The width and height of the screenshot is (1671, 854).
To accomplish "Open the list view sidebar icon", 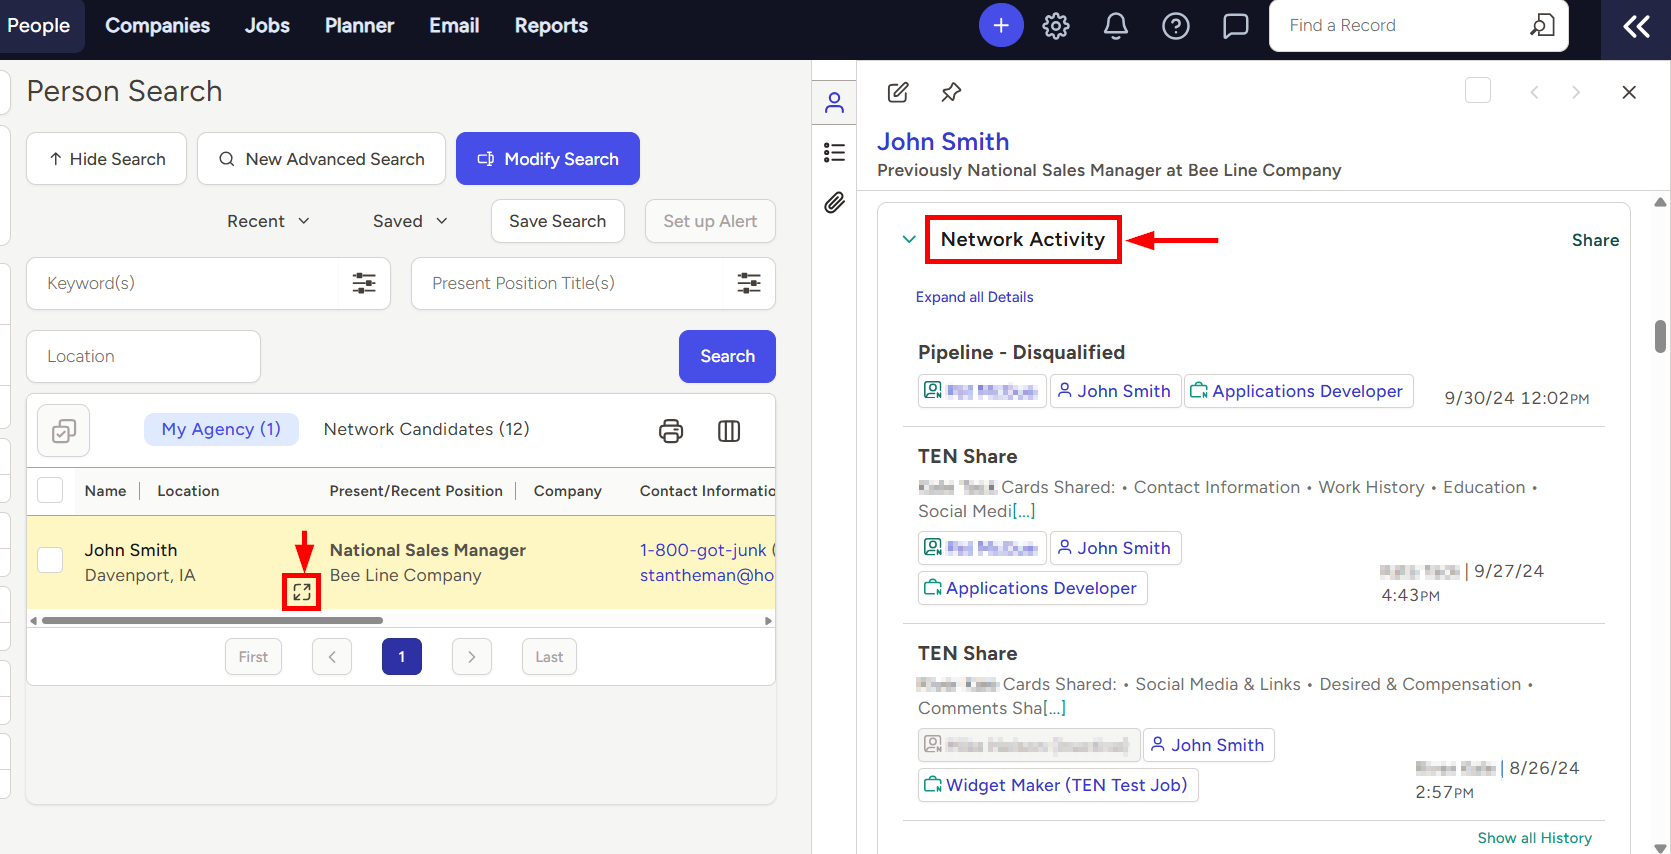I will [x=834, y=152].
